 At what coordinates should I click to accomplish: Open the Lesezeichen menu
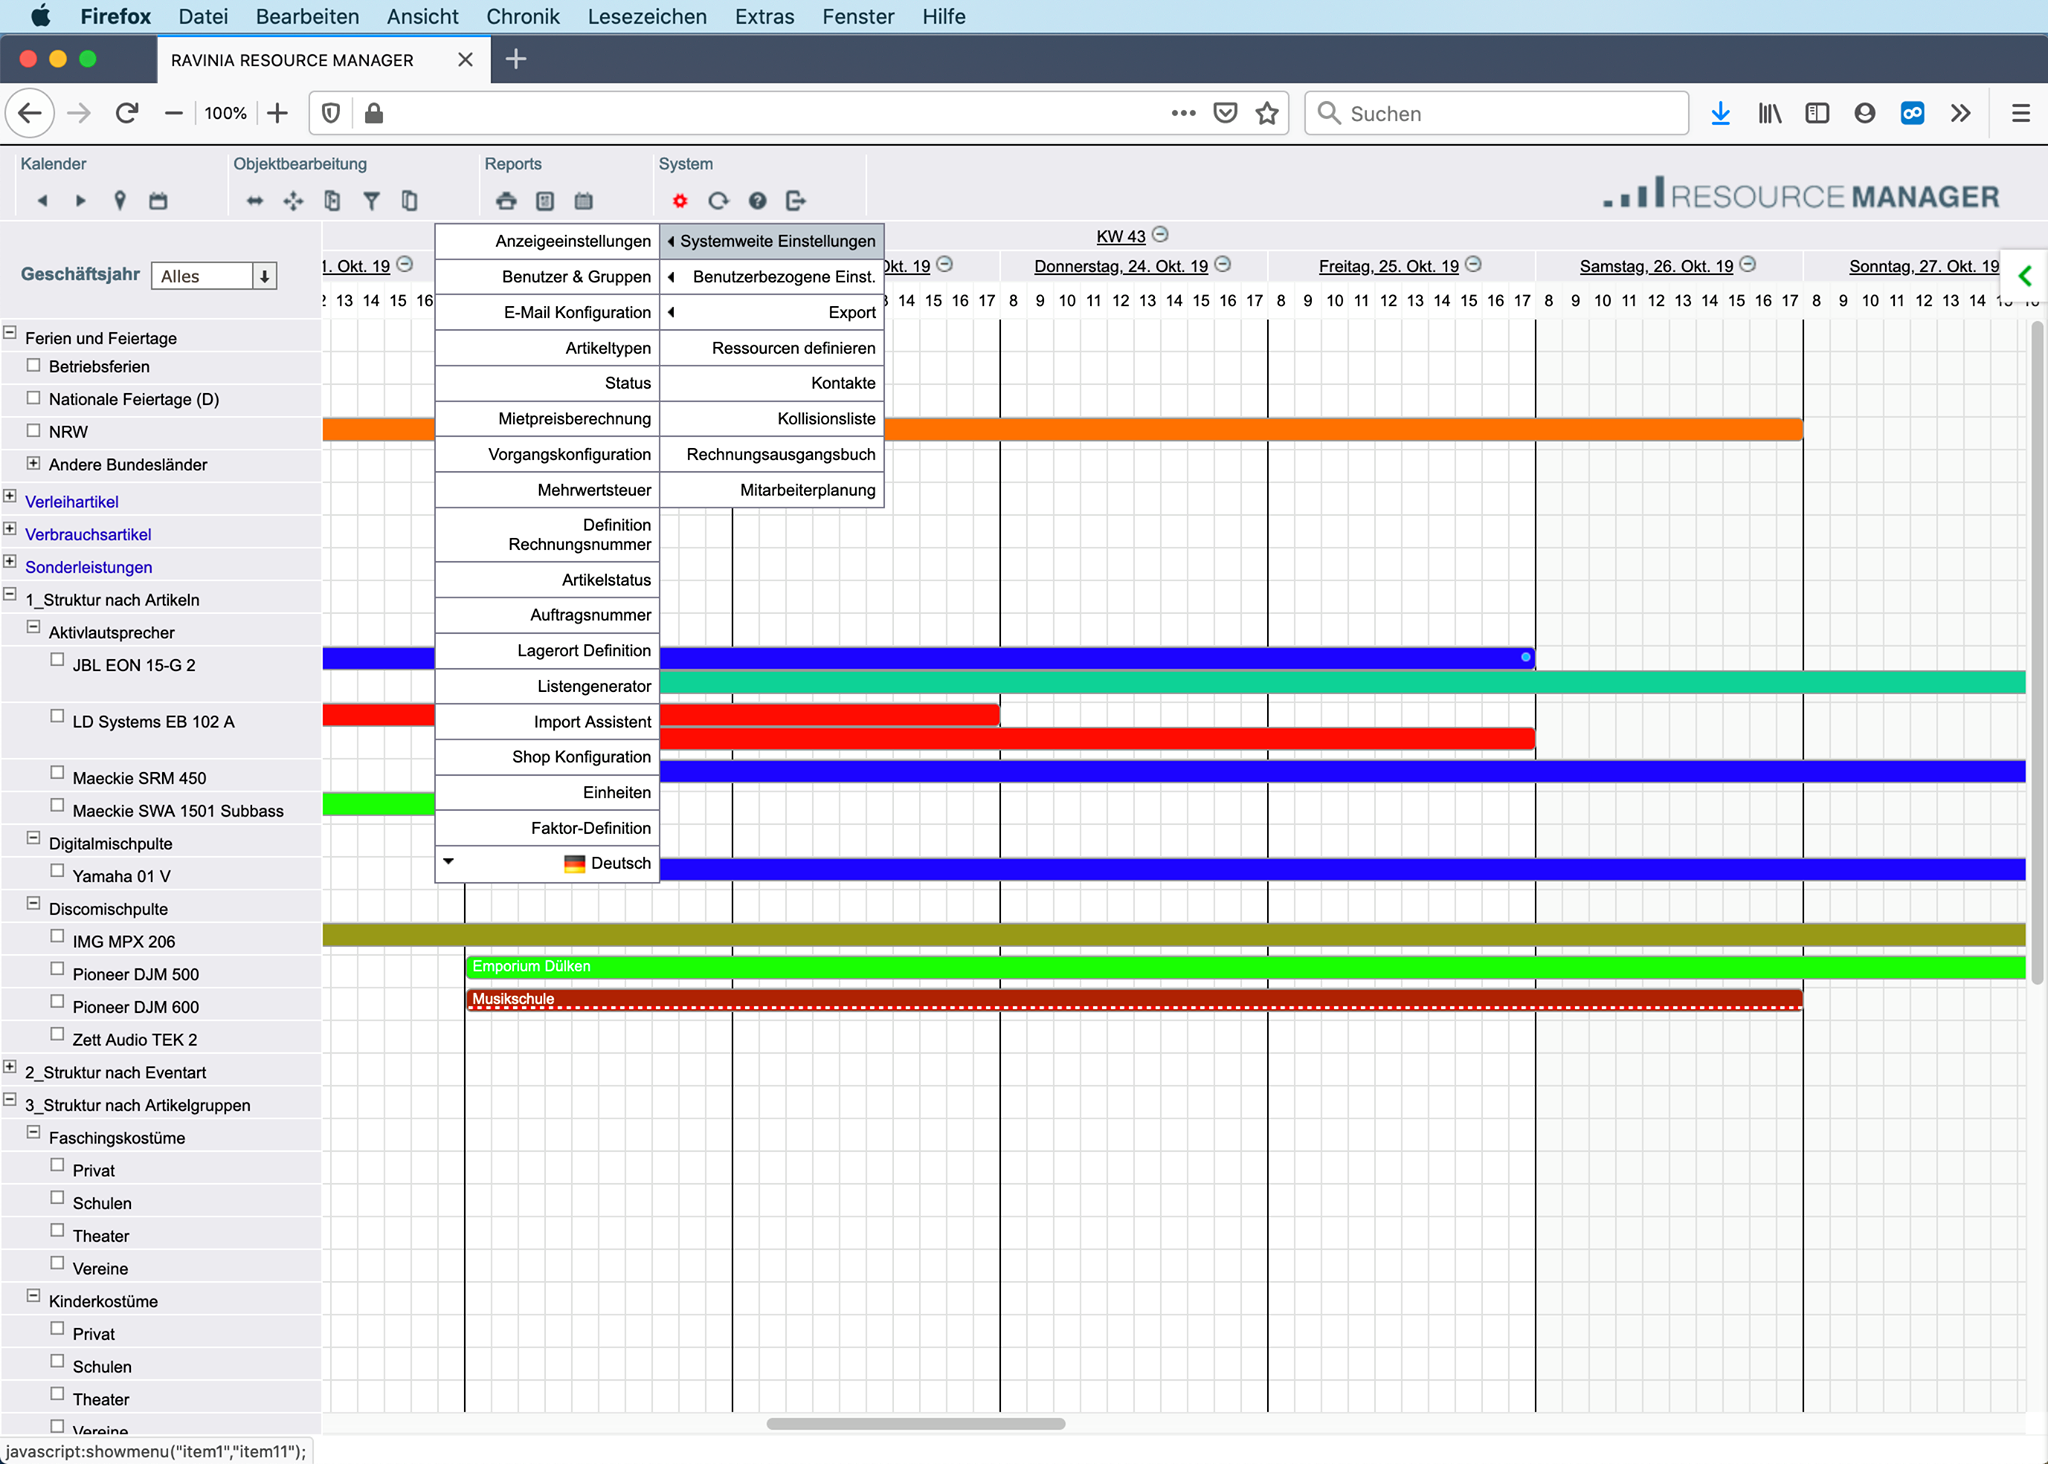click(647, 16)
